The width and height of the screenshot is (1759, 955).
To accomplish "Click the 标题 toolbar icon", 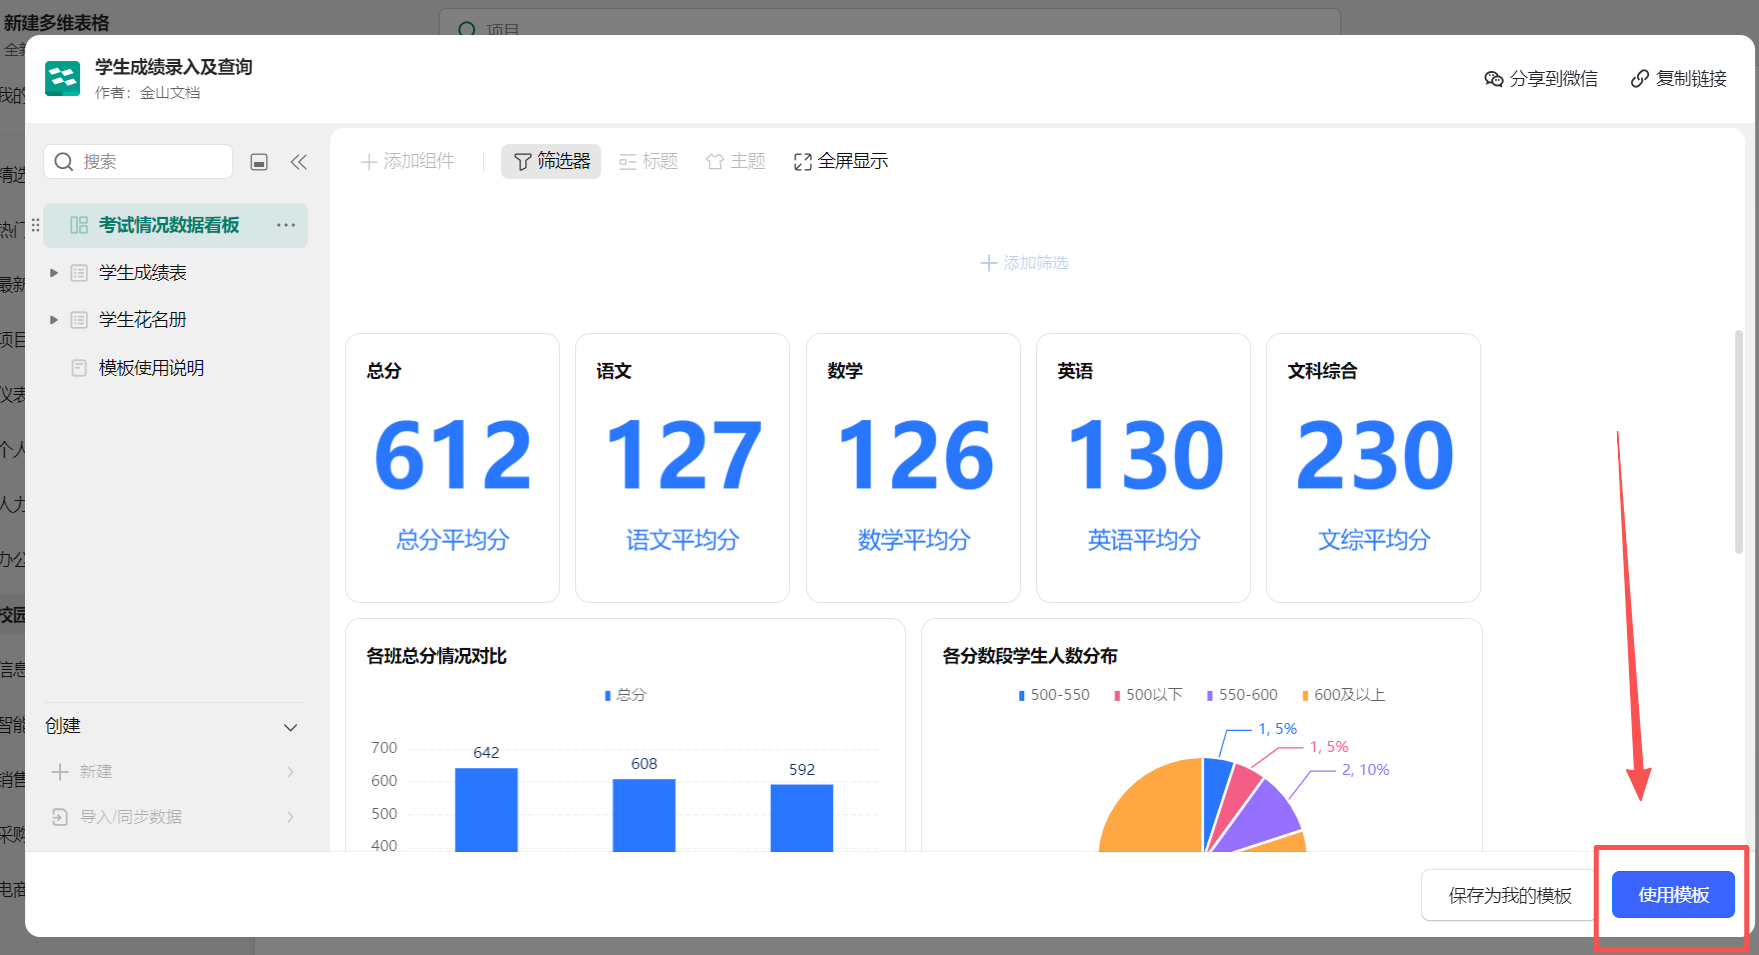I will (x=628, y=162).
